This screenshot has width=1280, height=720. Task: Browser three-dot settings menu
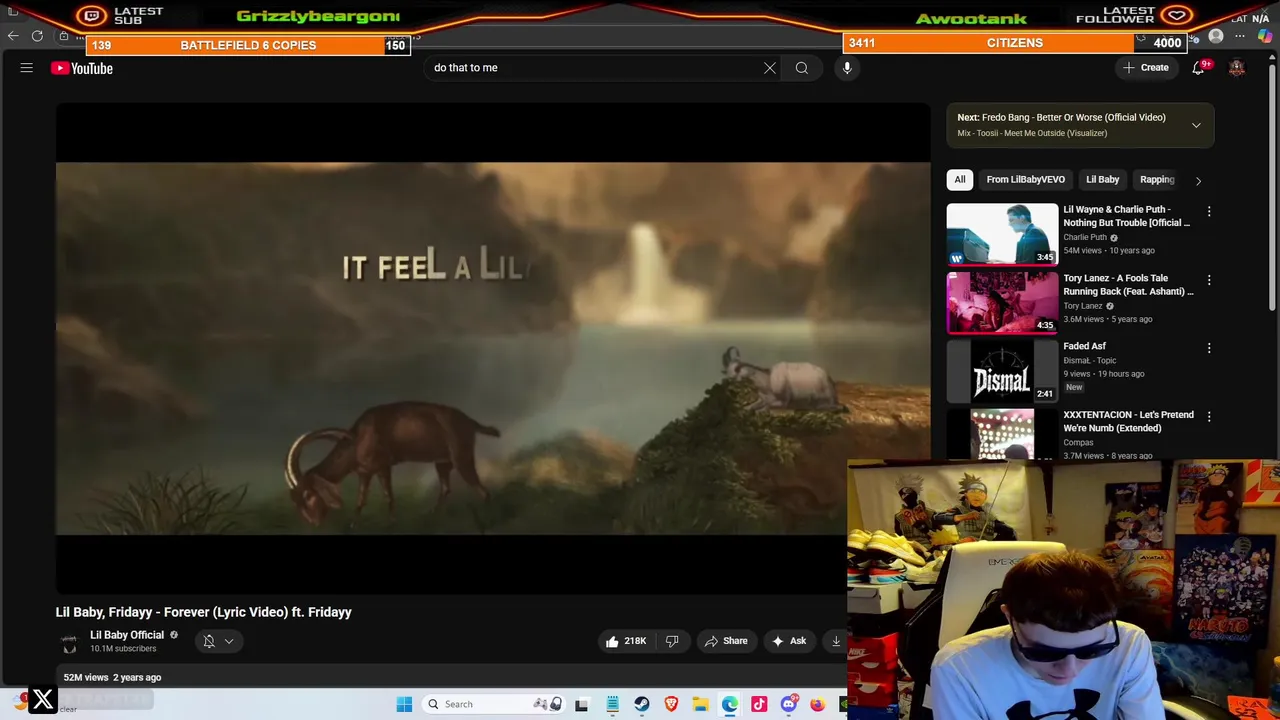1240,36
